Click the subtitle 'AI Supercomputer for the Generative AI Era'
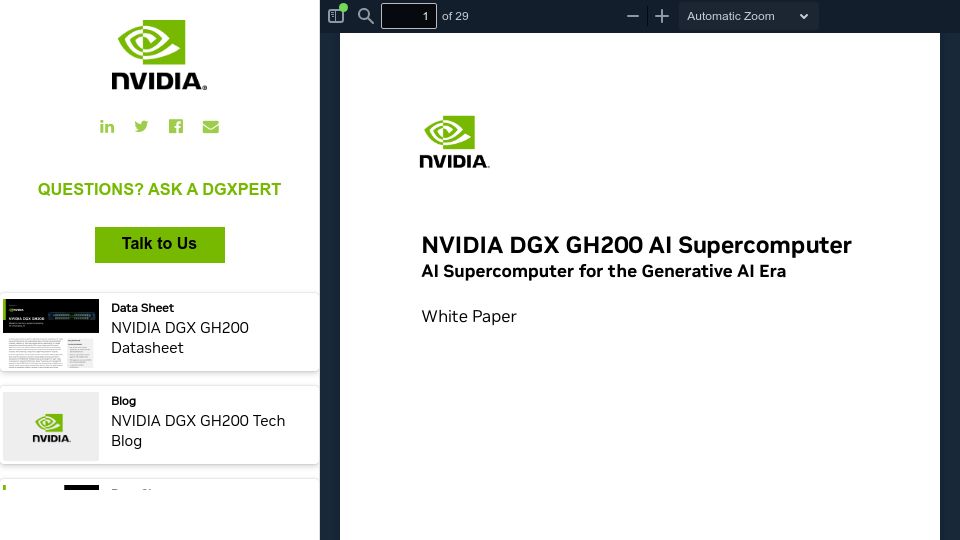Viewport: 960px width, 540px height. click(604, 271)
